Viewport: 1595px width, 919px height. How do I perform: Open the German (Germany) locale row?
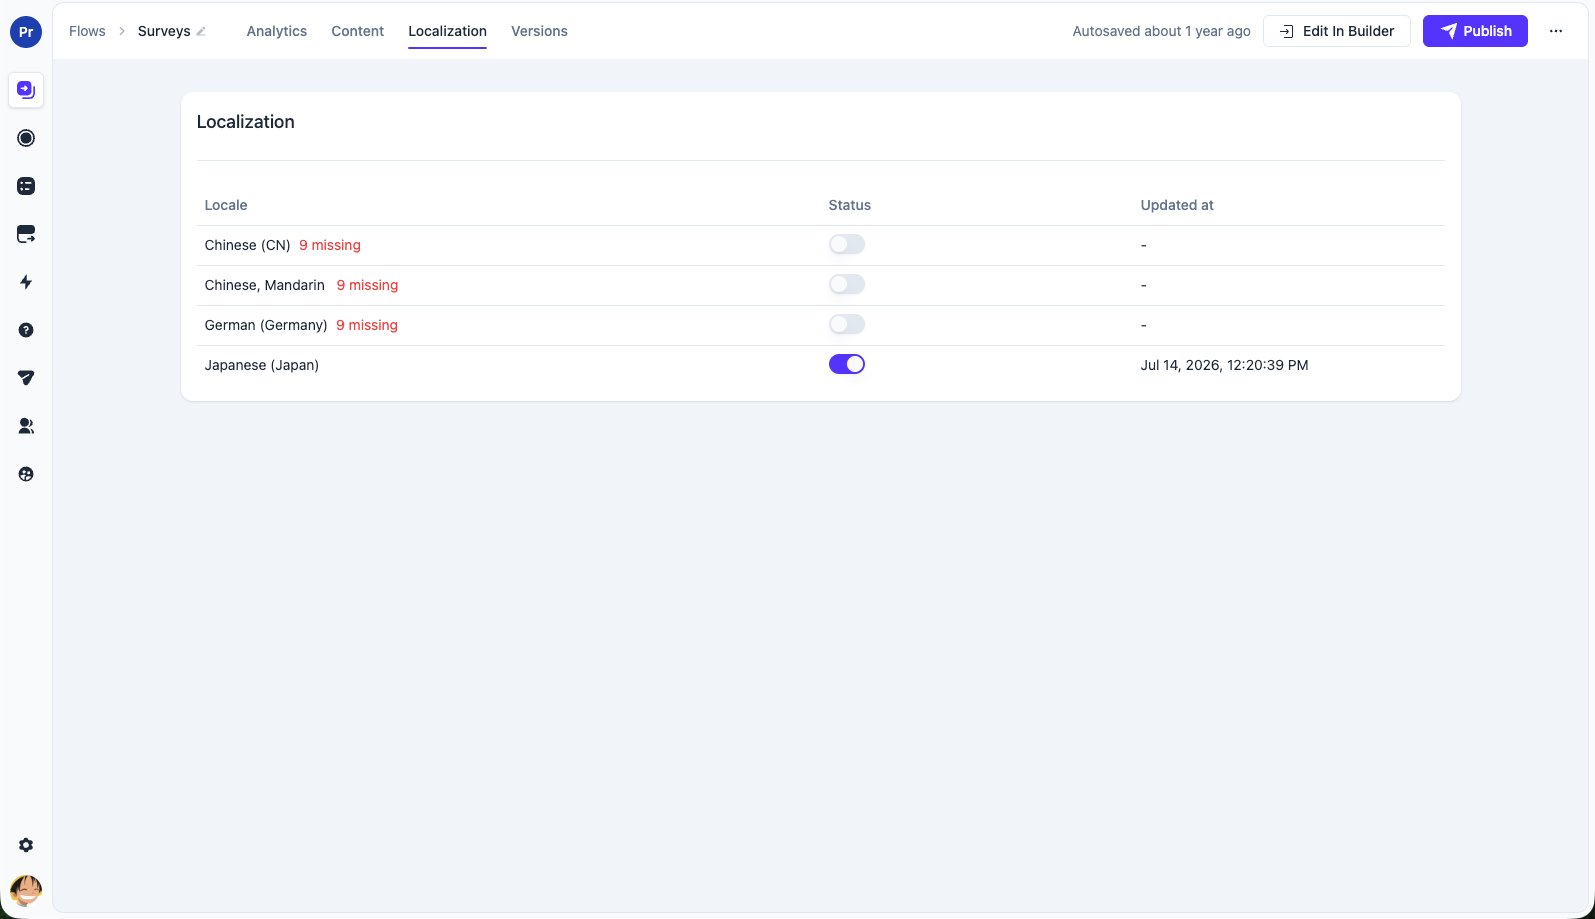coord(820,325)
